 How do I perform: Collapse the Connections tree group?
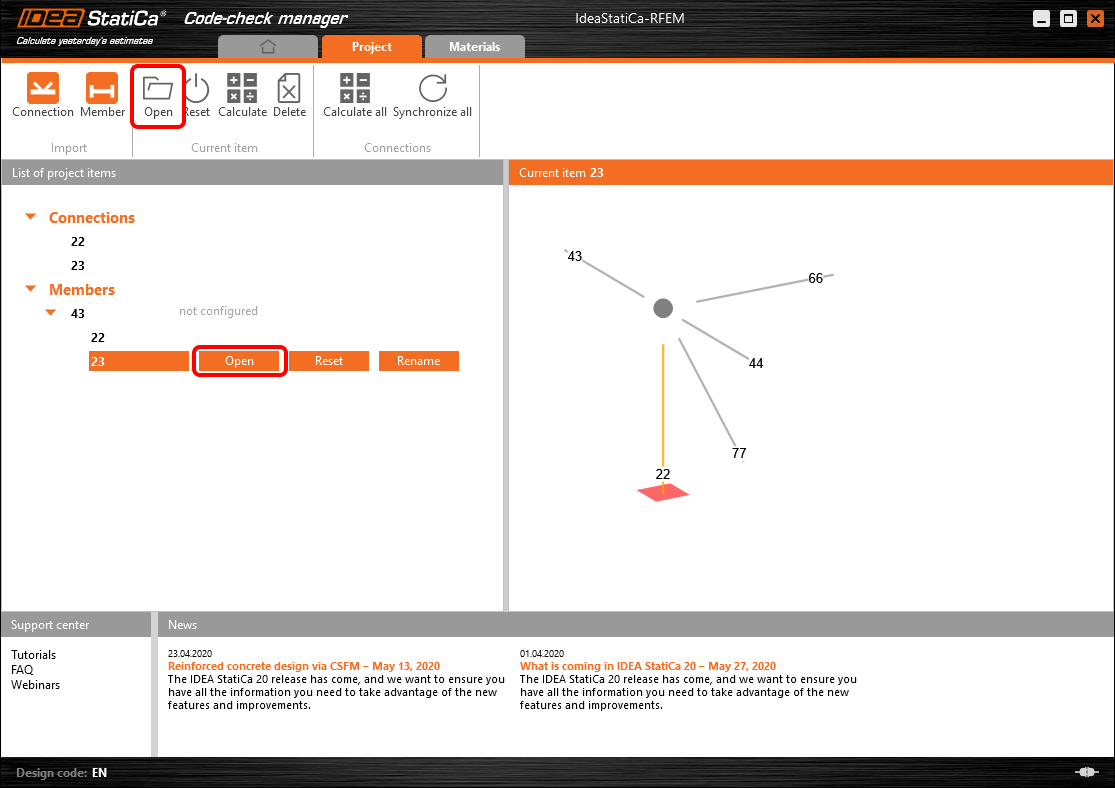(x=31, y=217)
